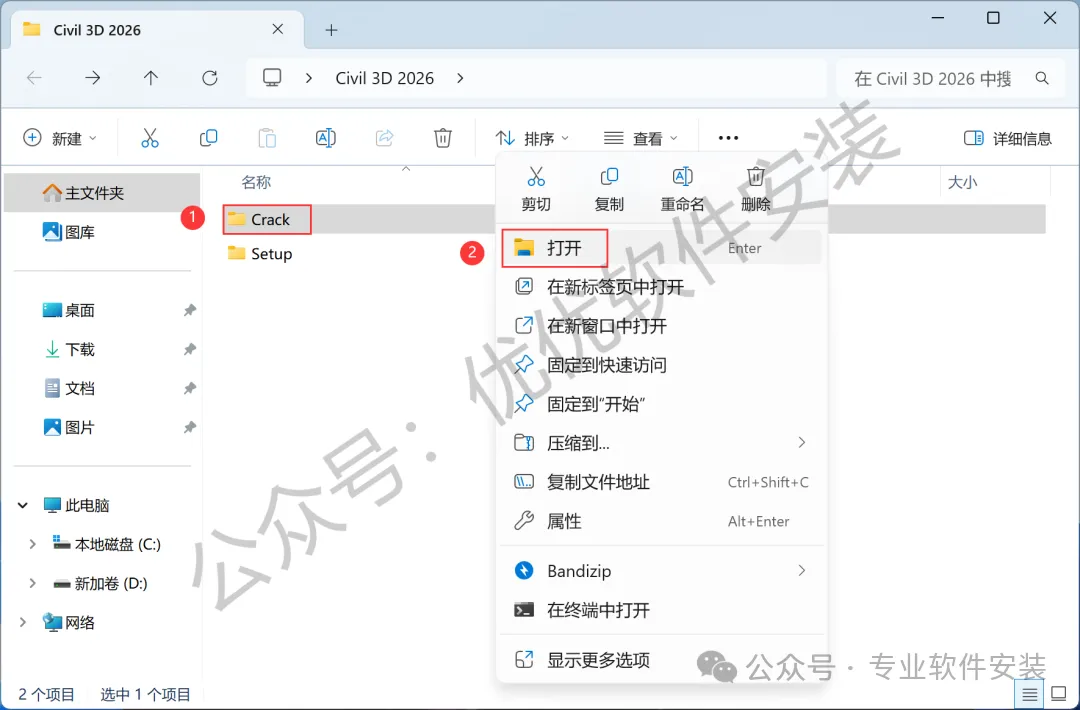Click the toolbar Copy icon
This screenshot has width=1080, height=710.
pyautogui.click(x=208, y=138)
